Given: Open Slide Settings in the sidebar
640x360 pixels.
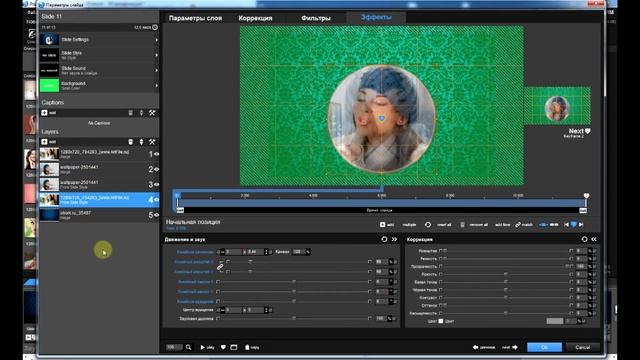Looking at the screenshot, I should (x=99, y=40).
